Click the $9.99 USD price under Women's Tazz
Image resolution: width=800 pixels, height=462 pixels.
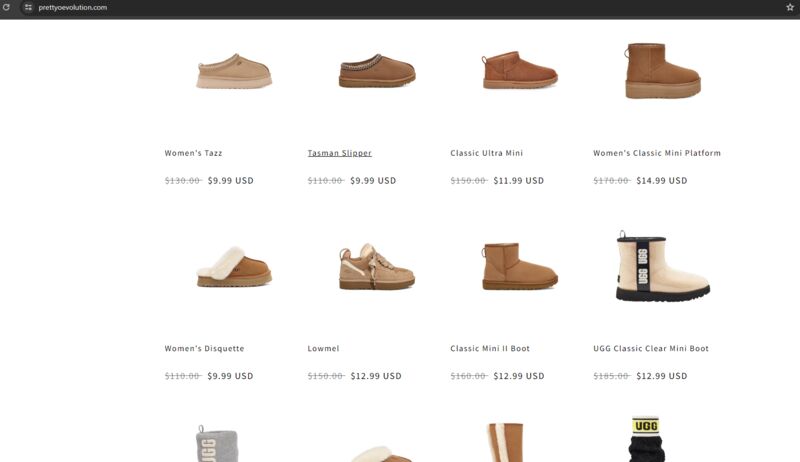pyautogui.click(x=231, y=181)
